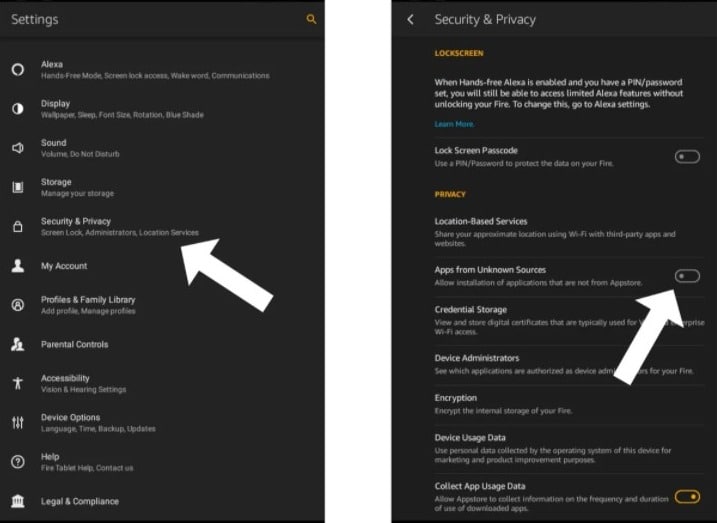
Task: Tap the Alexa circle icon
Action: [x=17, y=70]
